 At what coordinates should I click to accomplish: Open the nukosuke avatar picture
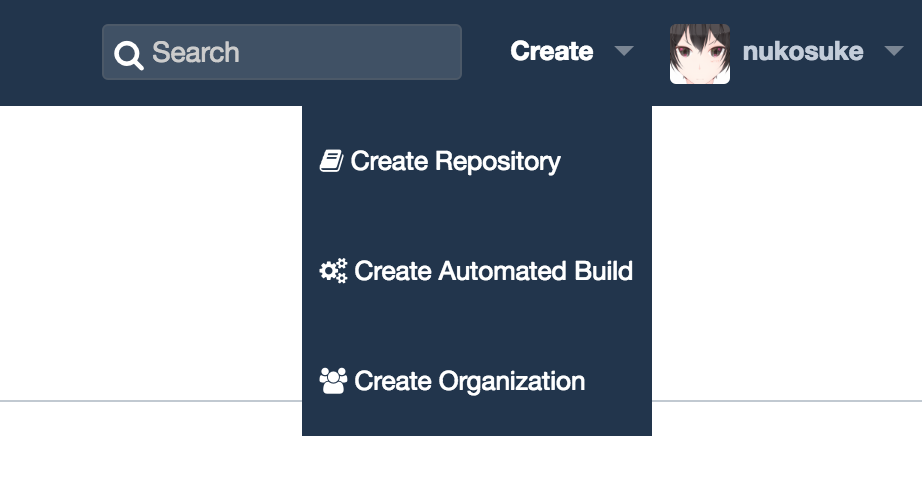(700, 53)
